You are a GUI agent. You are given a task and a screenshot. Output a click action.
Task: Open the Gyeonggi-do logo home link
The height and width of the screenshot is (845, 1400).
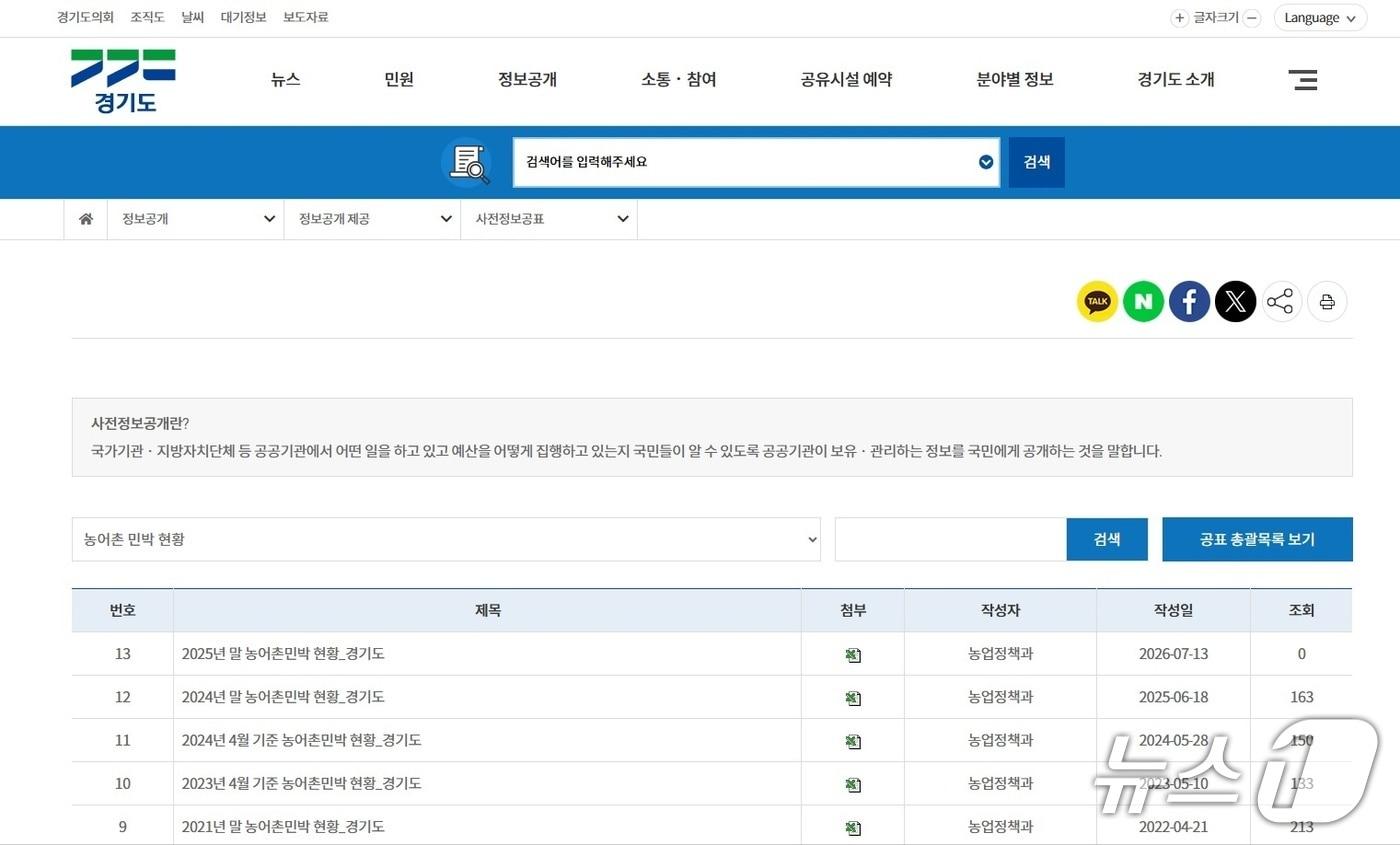point(123,80)
